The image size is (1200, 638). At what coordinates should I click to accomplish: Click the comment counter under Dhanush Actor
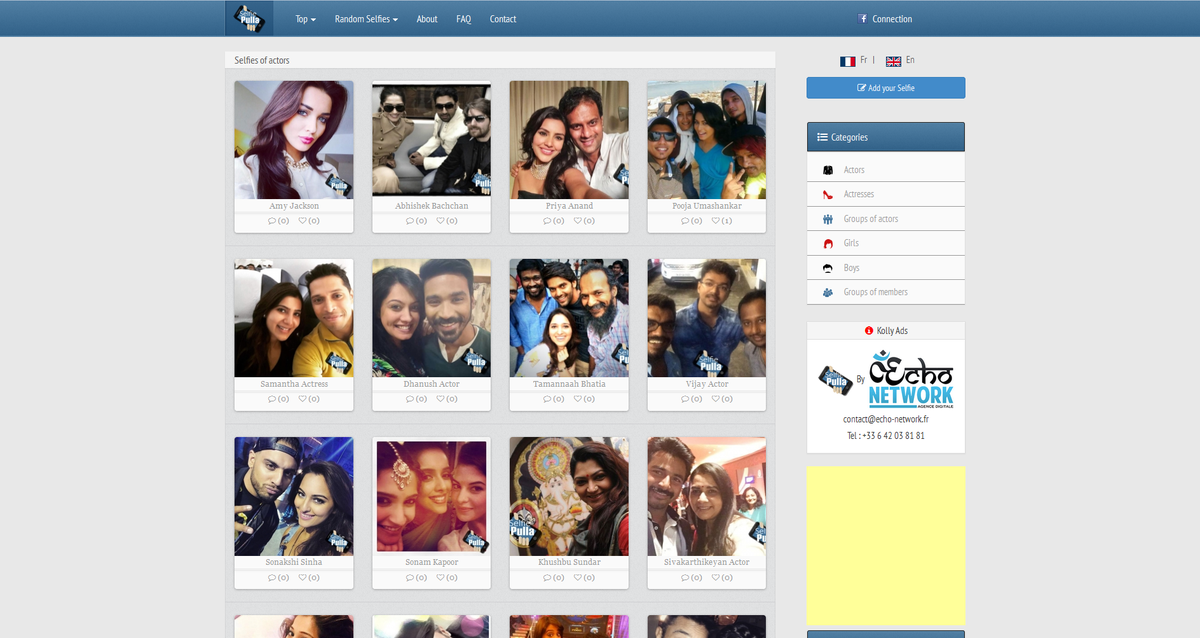click(x=415, y=398)
